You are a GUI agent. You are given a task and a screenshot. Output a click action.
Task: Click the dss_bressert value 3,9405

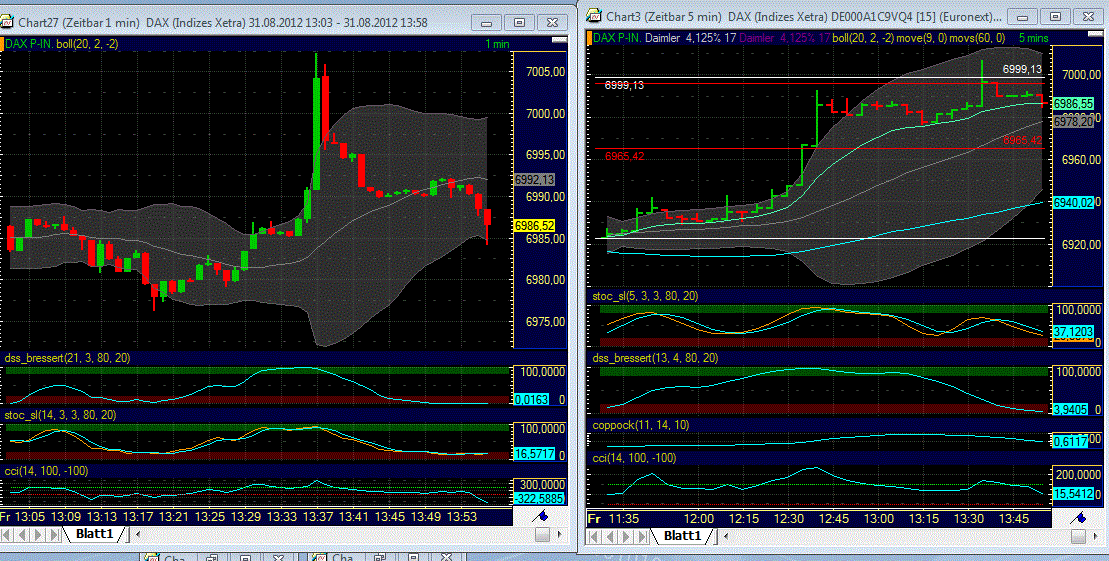[1071, 409]
